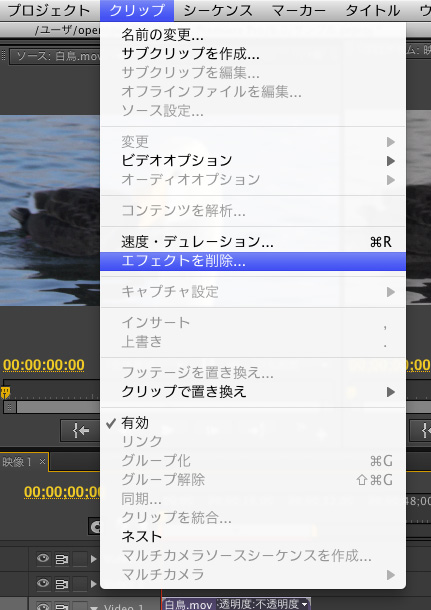
Task: Toggle eye visibility on the uppermost video track
Action: [43, 559]
